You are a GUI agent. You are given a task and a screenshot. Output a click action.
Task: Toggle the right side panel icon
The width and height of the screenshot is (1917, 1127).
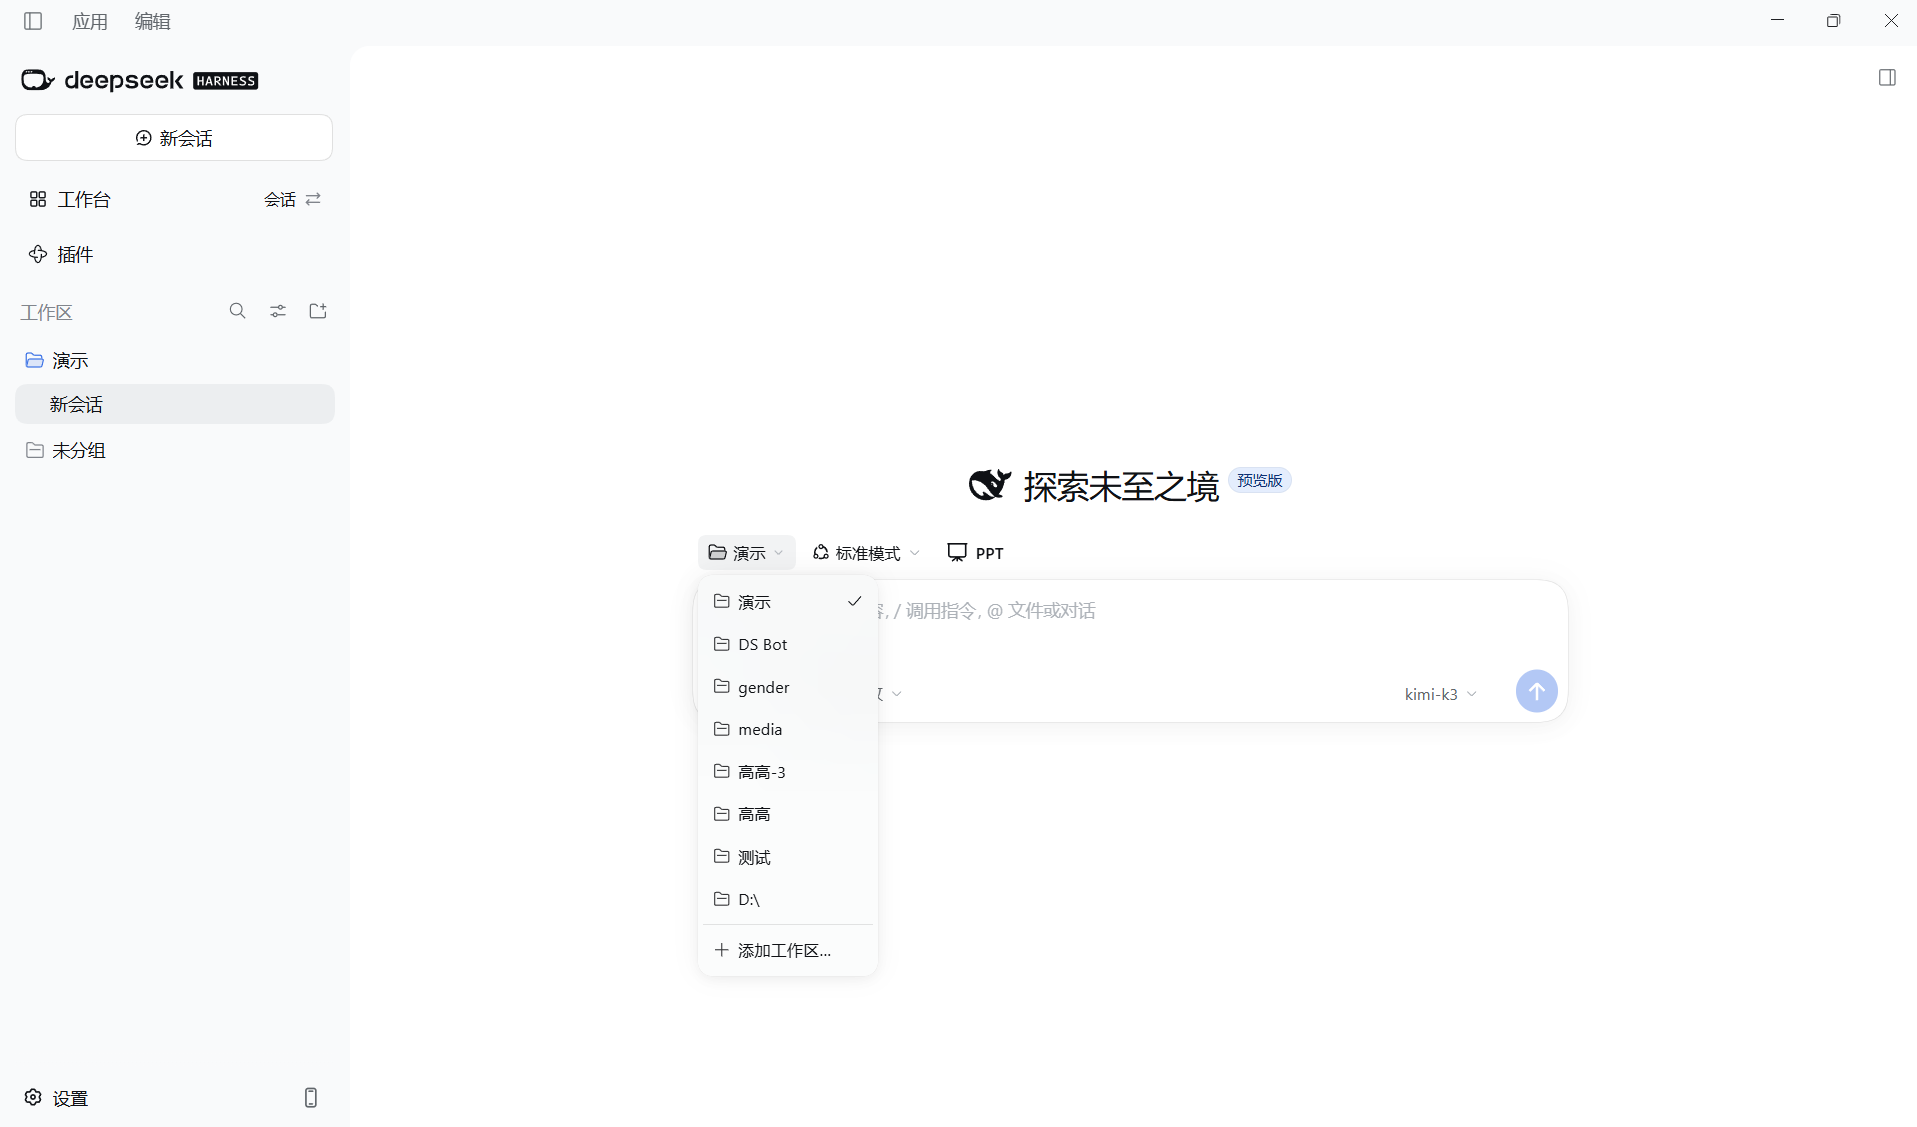point(1887,78)
